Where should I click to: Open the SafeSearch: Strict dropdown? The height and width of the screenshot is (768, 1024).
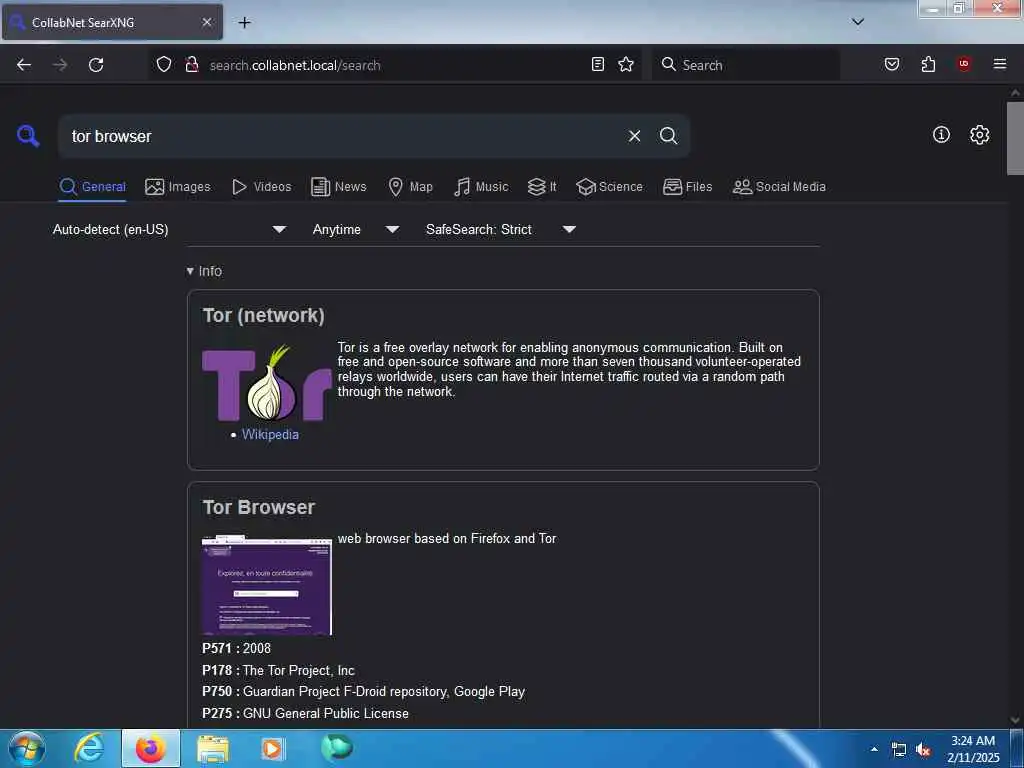pos(500,229)
